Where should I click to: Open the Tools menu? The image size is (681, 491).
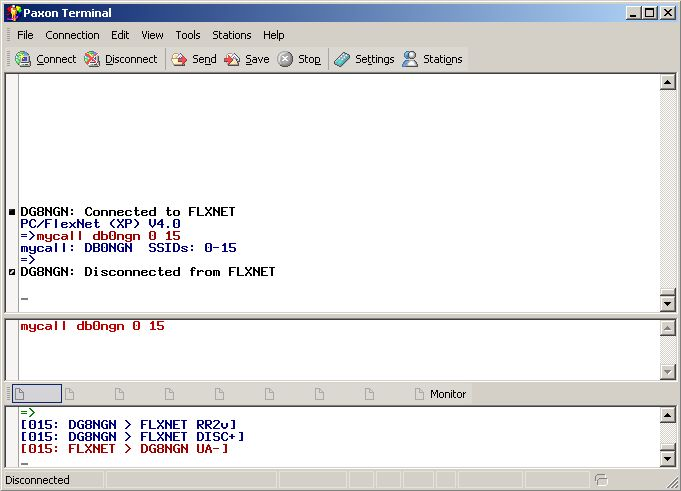click(188, 35)
